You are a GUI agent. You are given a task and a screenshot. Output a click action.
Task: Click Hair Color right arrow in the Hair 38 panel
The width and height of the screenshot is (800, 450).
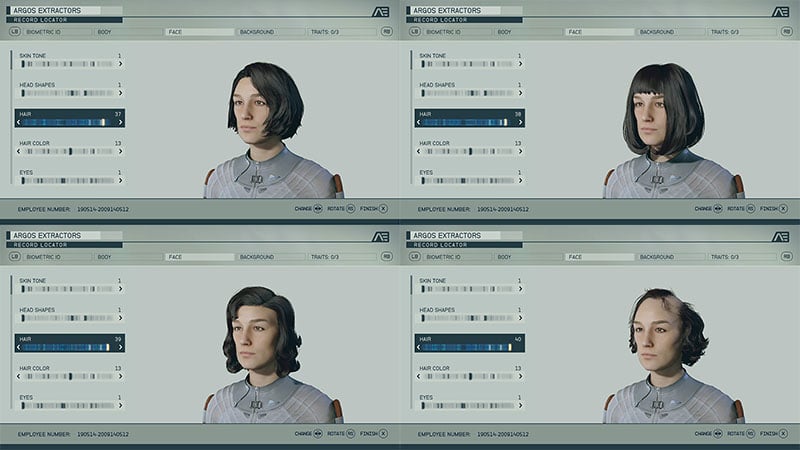click(x=521, y=152)
